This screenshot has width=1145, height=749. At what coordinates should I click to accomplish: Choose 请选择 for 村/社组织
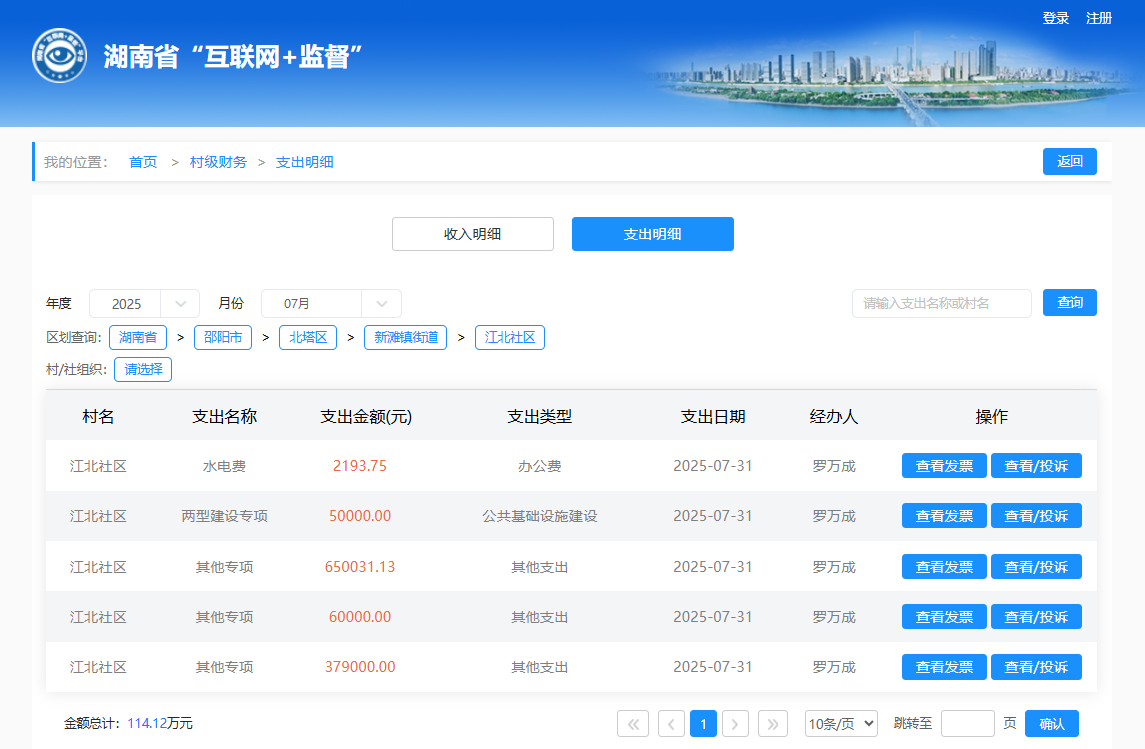[143, 370]
